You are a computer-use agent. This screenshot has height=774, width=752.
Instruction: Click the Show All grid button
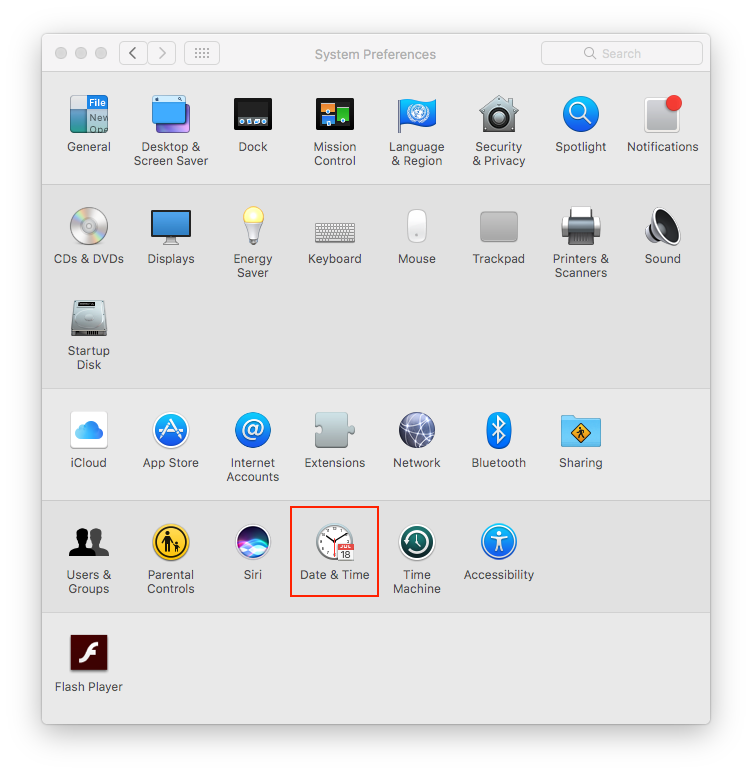point(202,53)
